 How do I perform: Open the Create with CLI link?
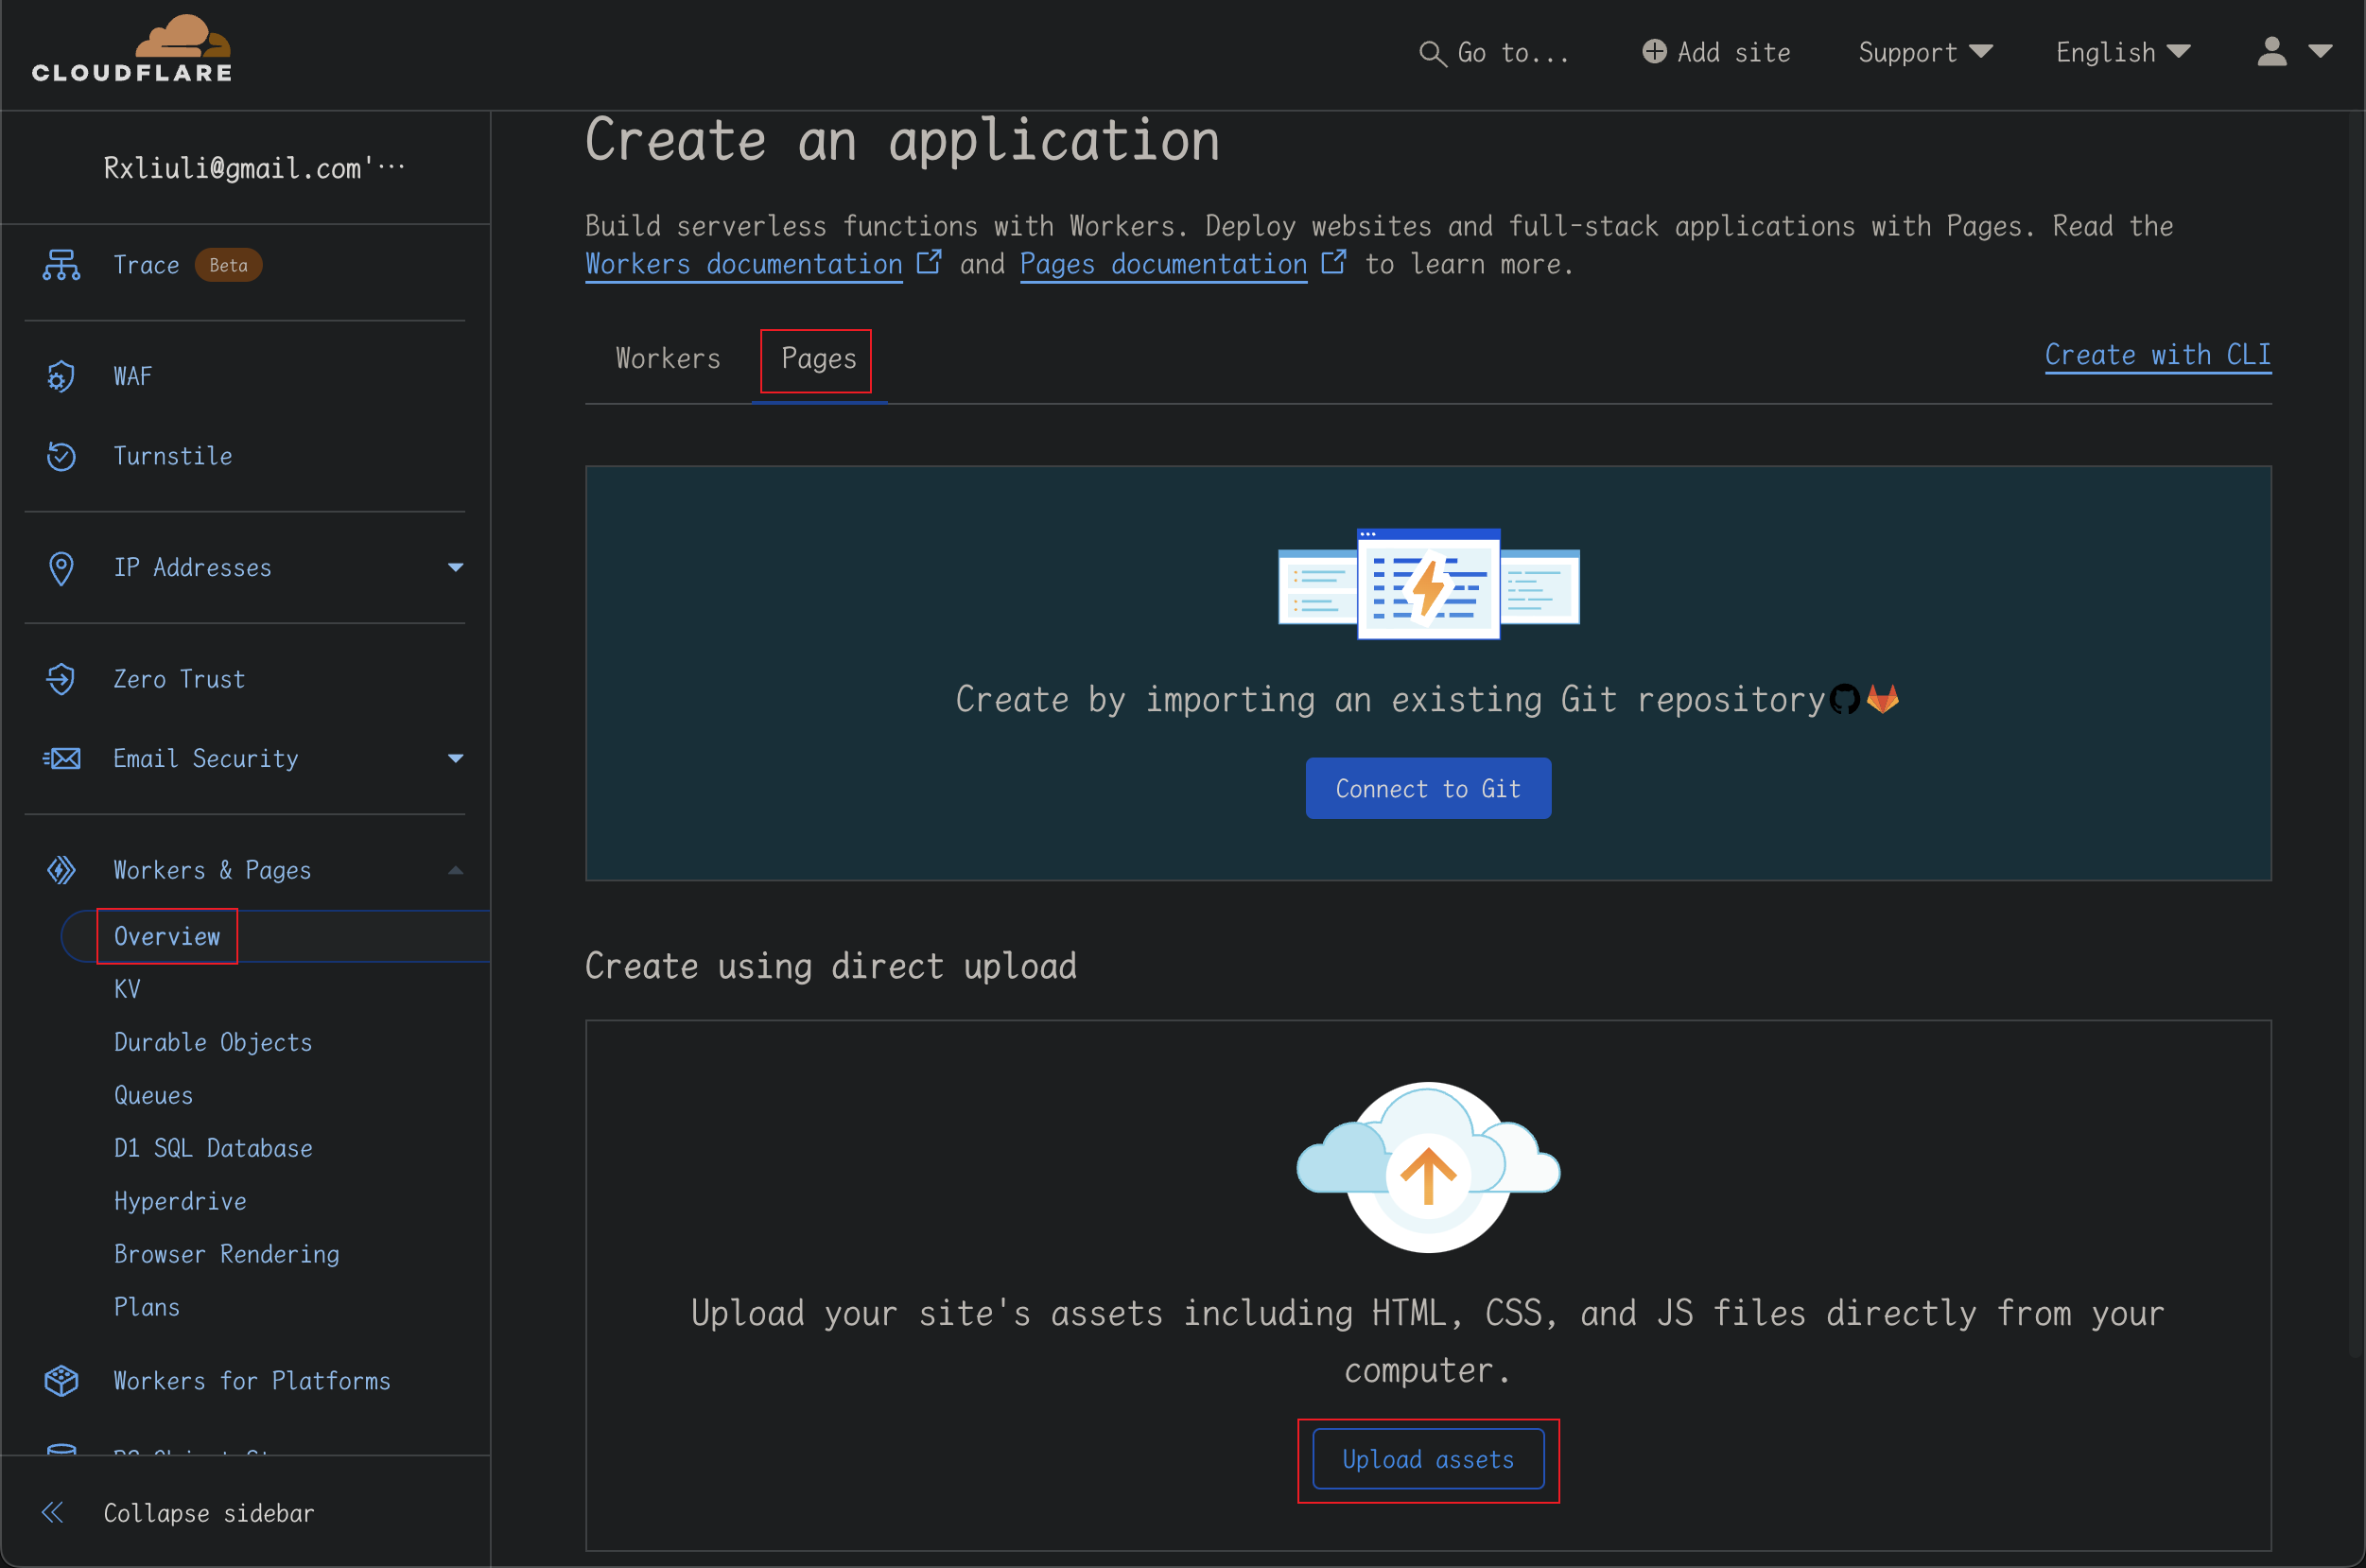(x=2157, y=355)
